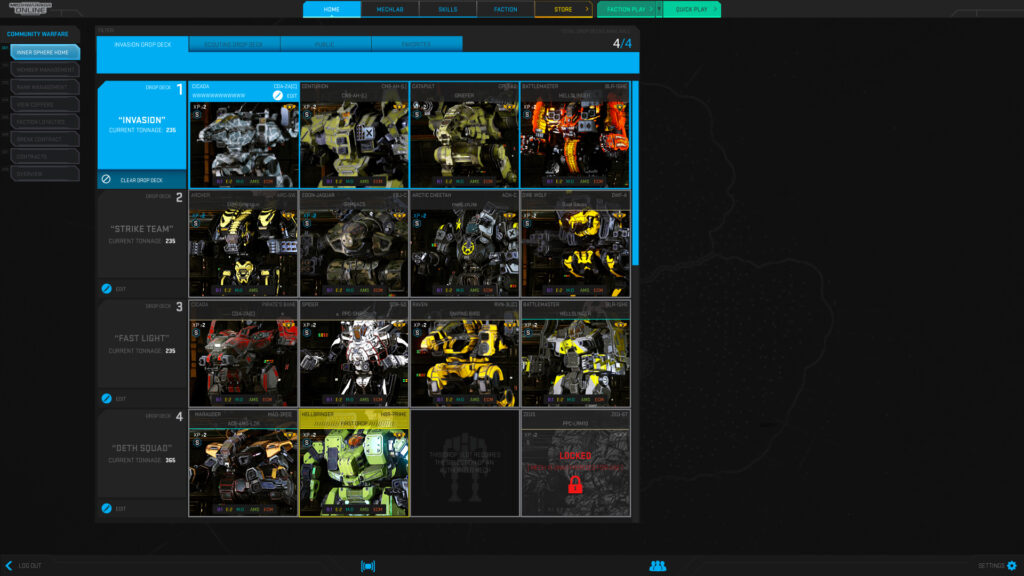Screen dimensions: 1024x576
Task: Click the MechWarrior Online logo
Action: click(x=30, y=8)
